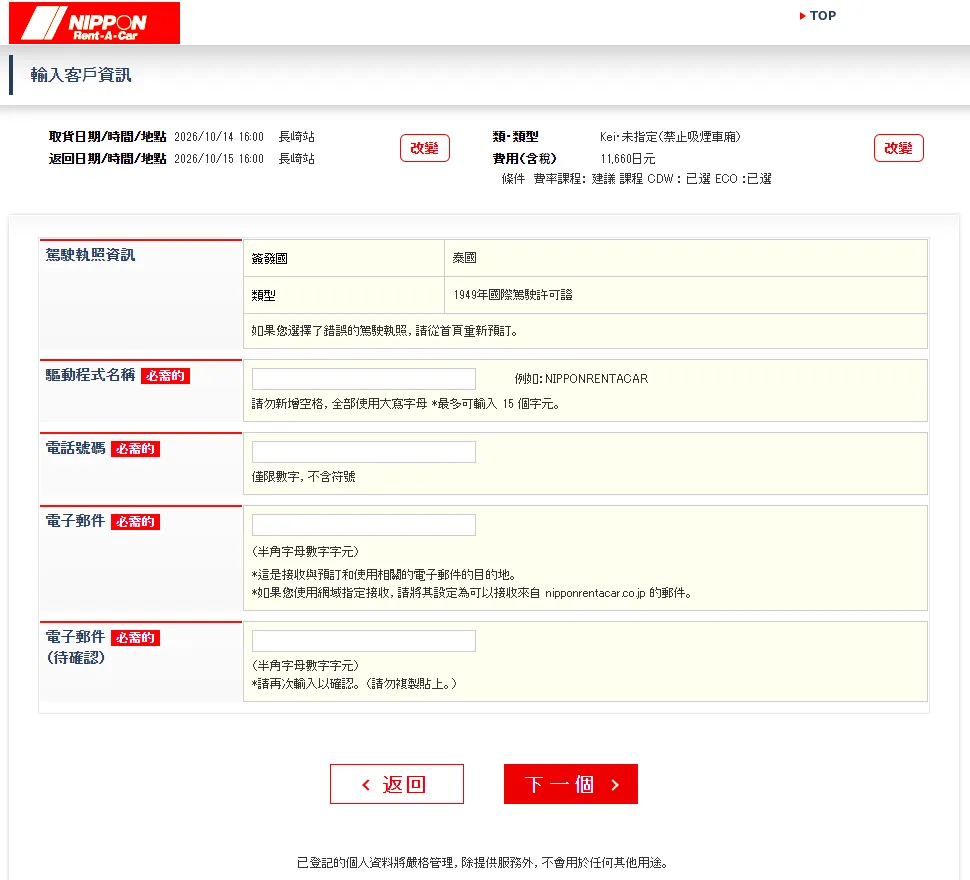Click the CDW and ECO conditions line
The height and width of the screenshot is (880, 970).
[637, 179]
